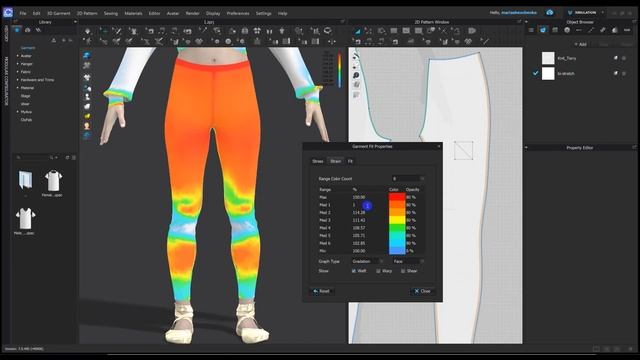Open the 3D Garment menu
The image size is (640, 360).
click(x=59, y=13)
